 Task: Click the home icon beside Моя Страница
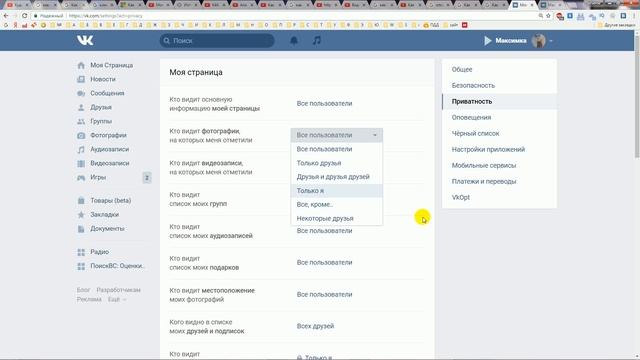coord(81,65)
